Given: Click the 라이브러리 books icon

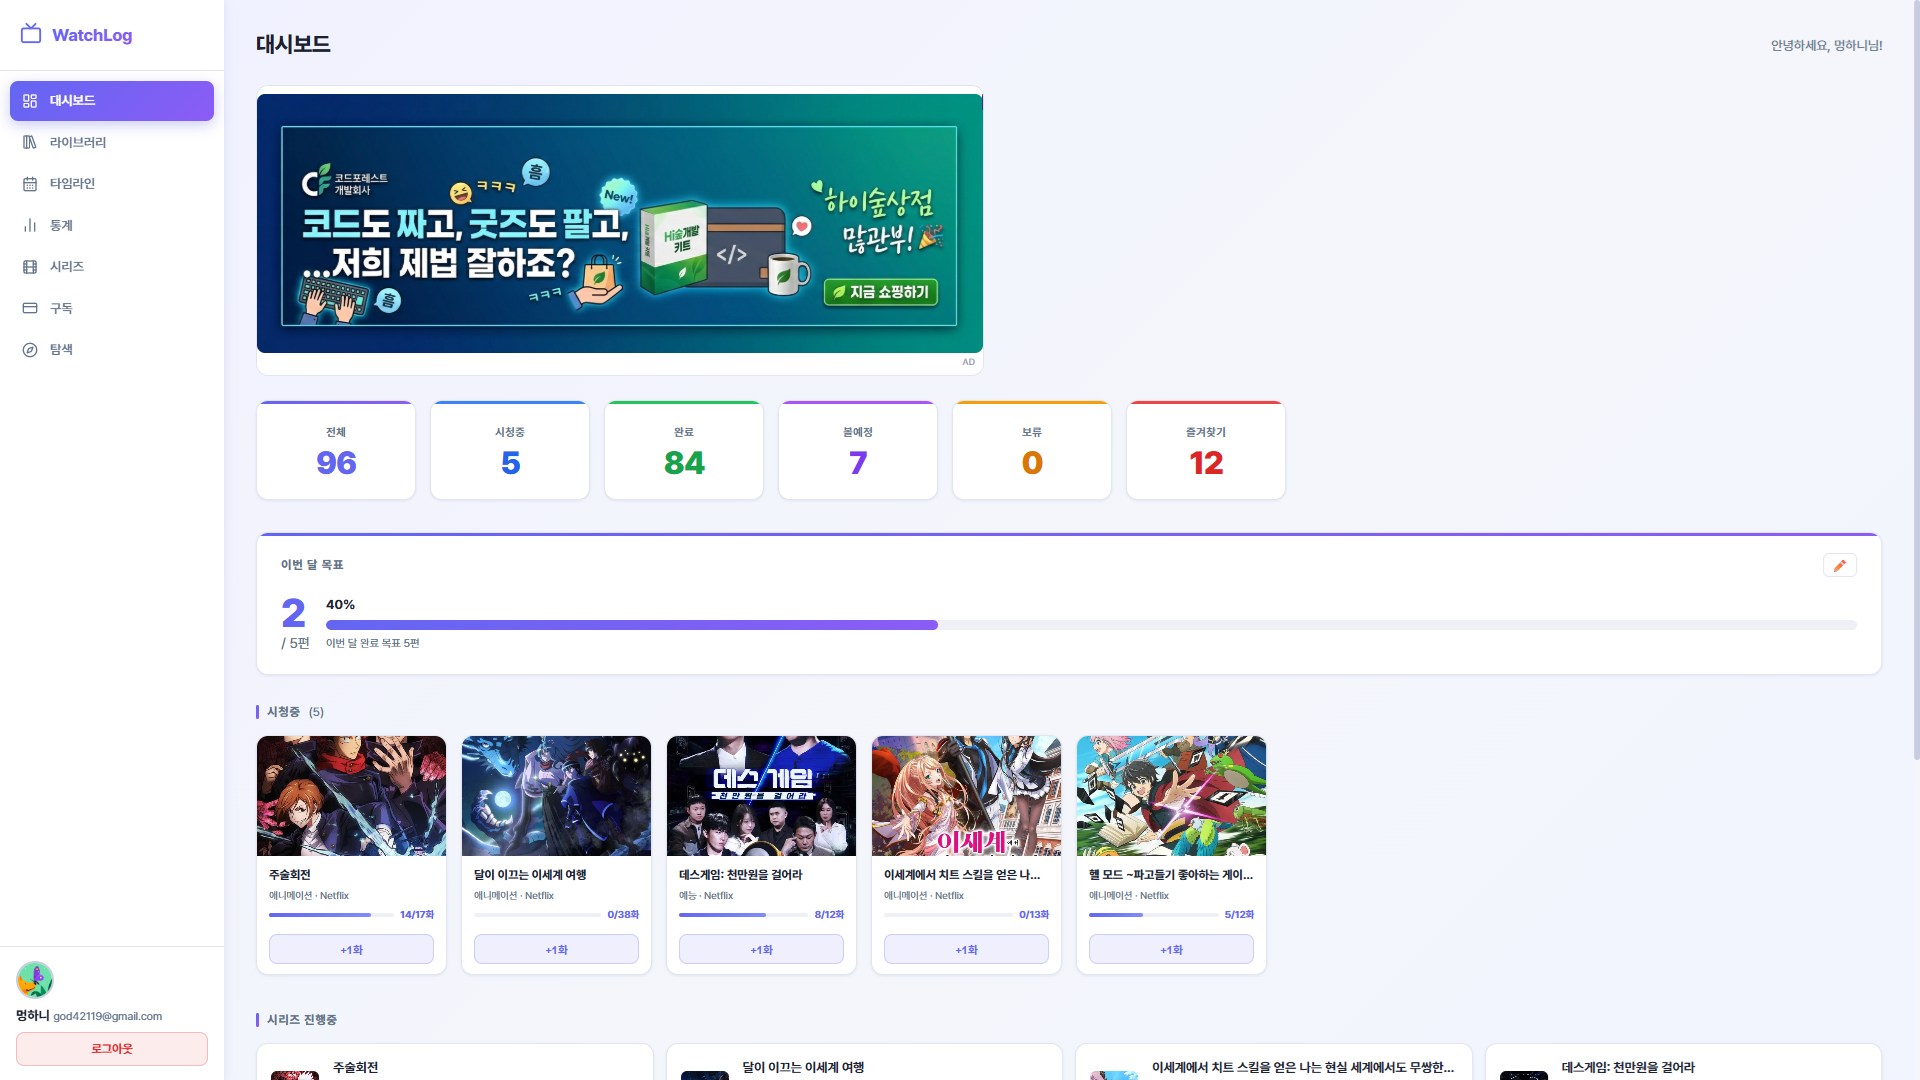Looking at the screenshot, I should [30, 142].
